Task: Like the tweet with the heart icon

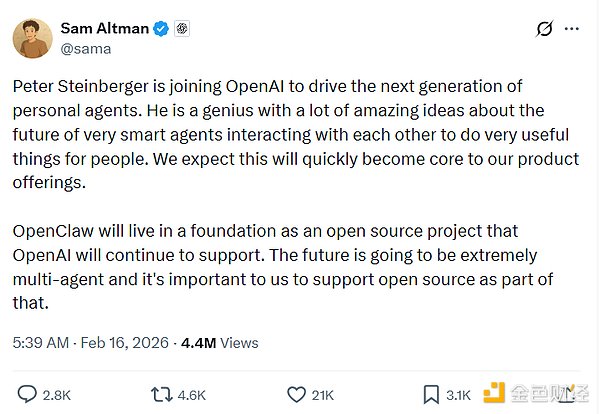Action: (296, 394)
